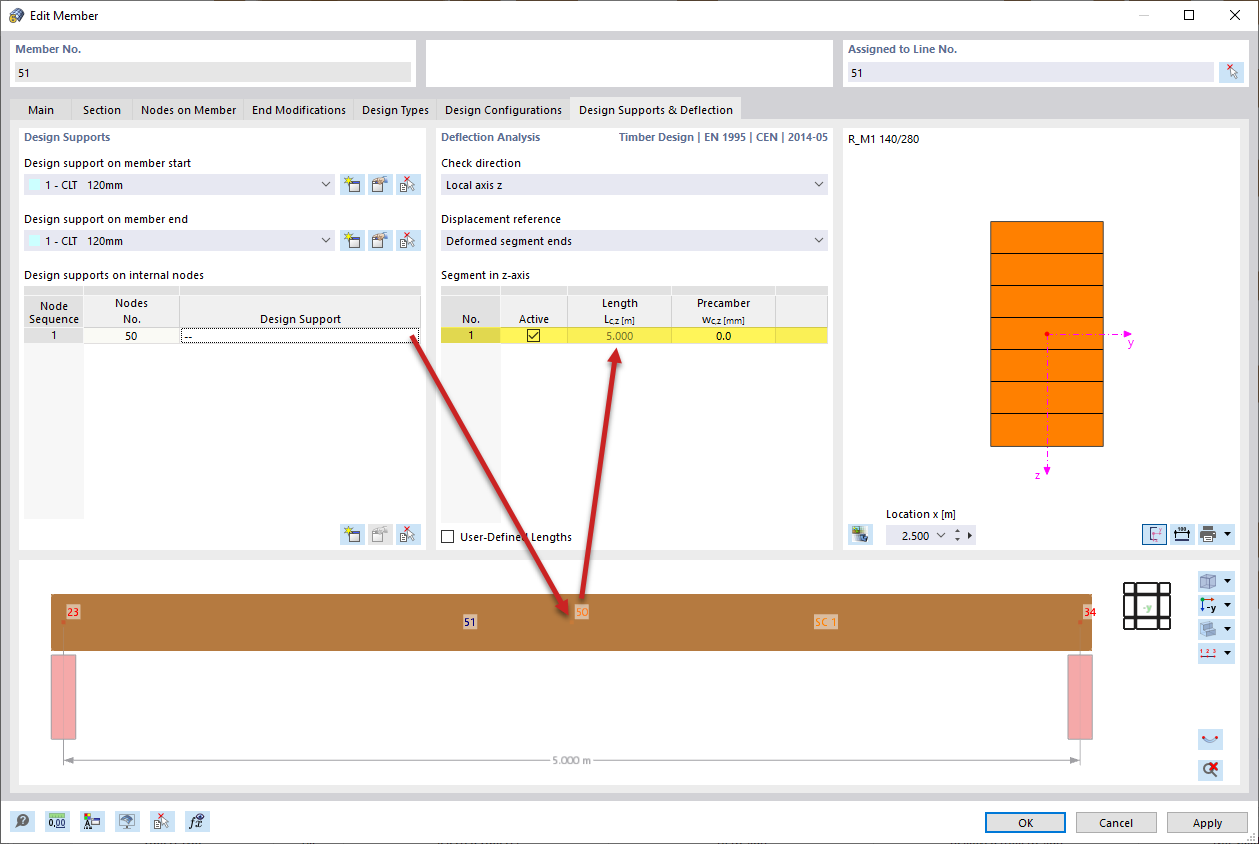
Task: Enable User-Defined Lengths checkbox
Action: [448, 537]
